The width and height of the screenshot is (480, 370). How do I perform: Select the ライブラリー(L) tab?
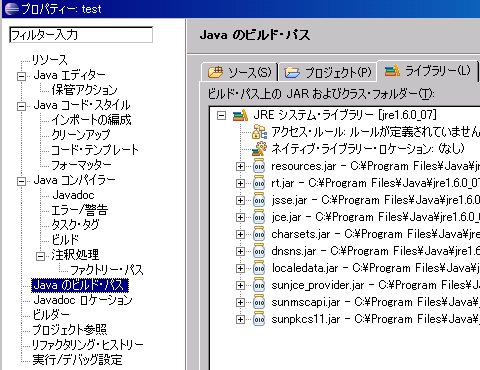pyautogui.click(x=427, y=71)
